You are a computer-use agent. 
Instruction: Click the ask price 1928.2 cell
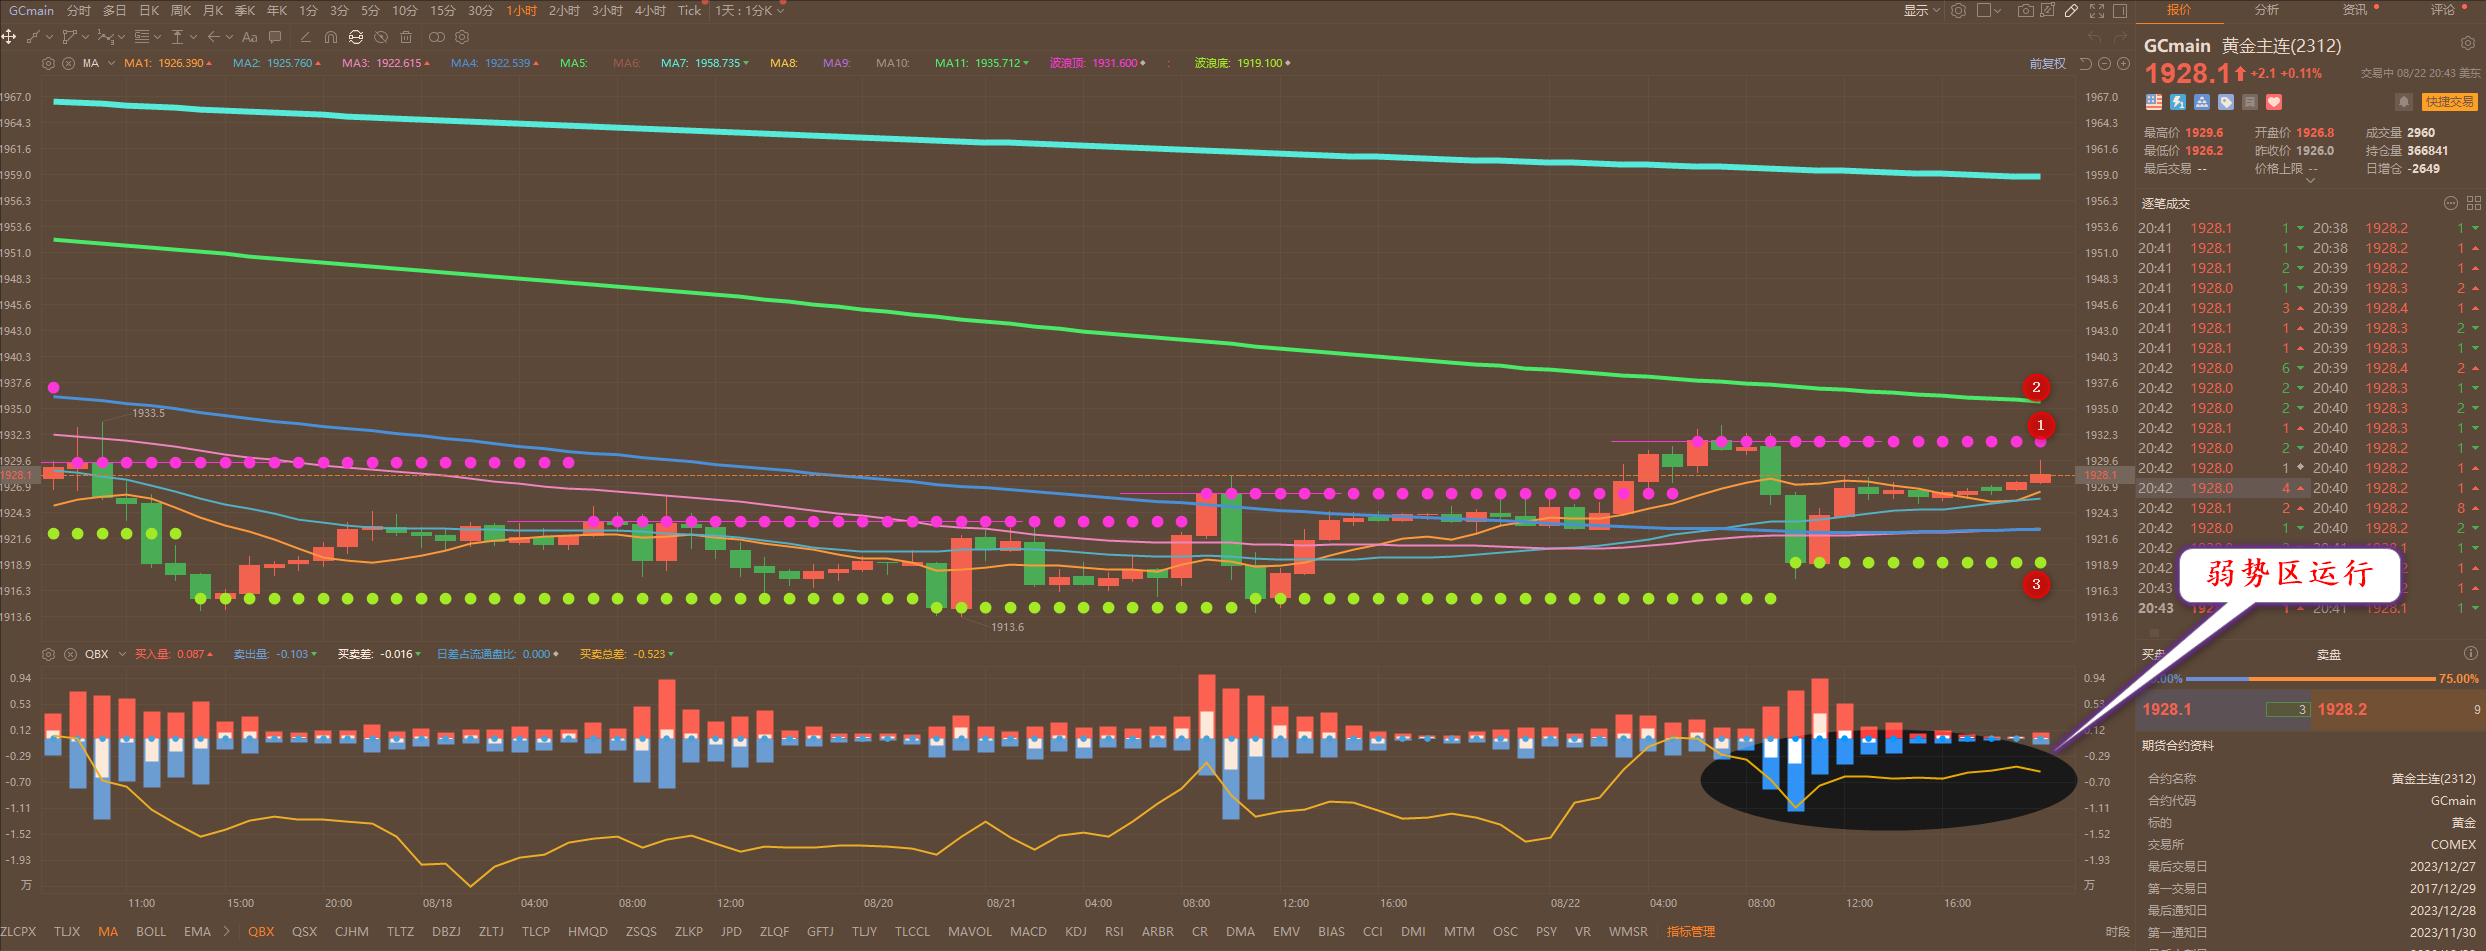(2397, 709)
